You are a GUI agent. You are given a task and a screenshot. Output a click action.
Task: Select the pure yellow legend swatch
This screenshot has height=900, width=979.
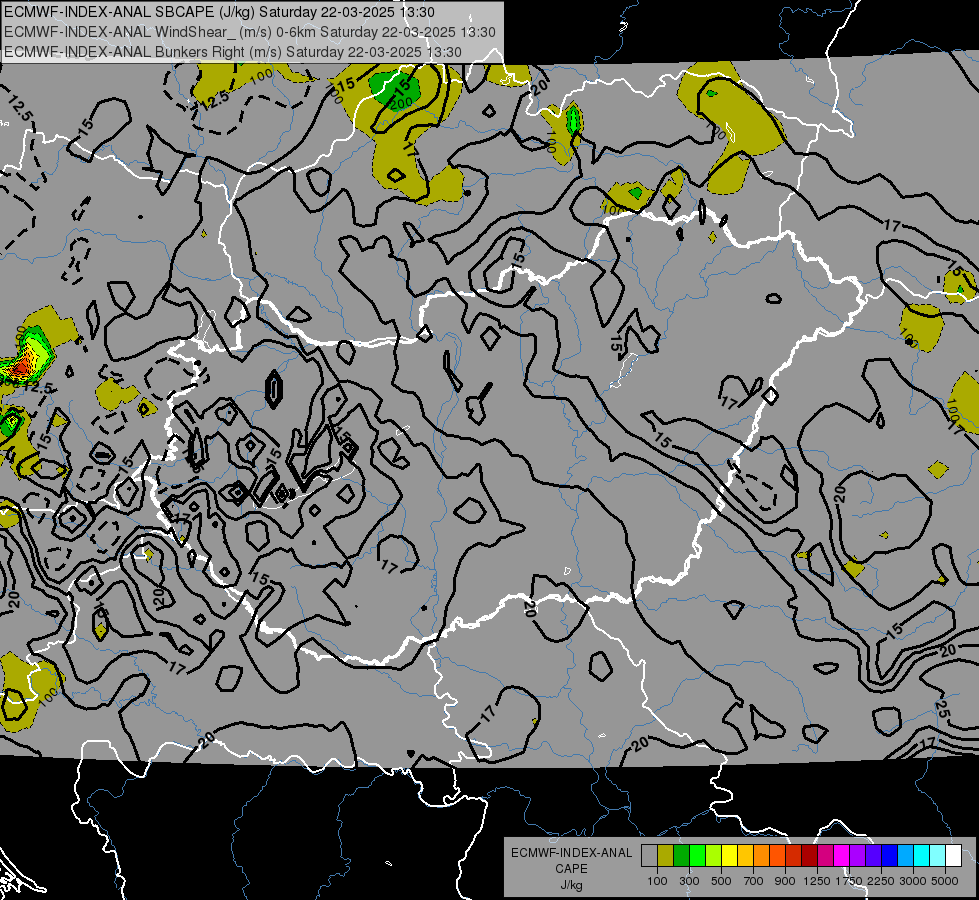(x=729, y=856)
